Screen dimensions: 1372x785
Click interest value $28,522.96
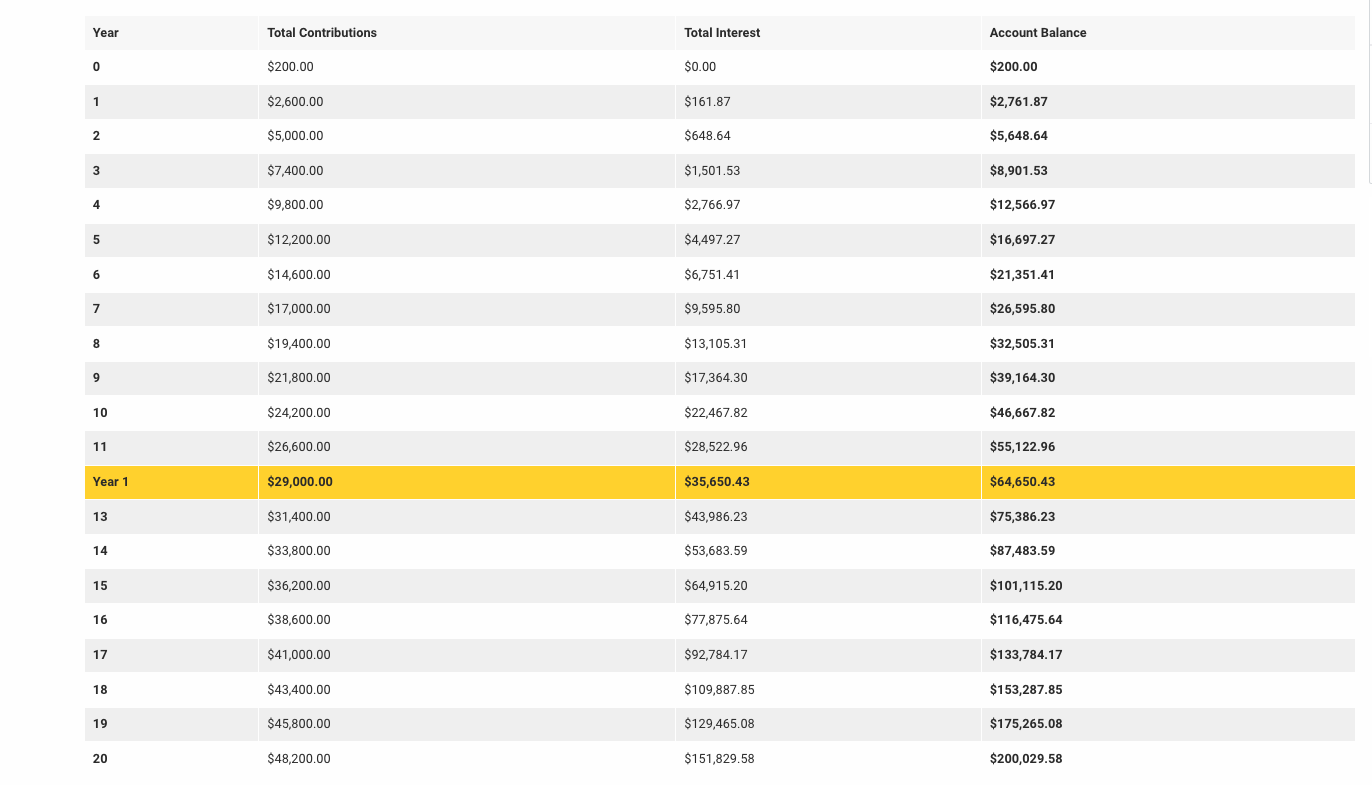tap(716, 447)
